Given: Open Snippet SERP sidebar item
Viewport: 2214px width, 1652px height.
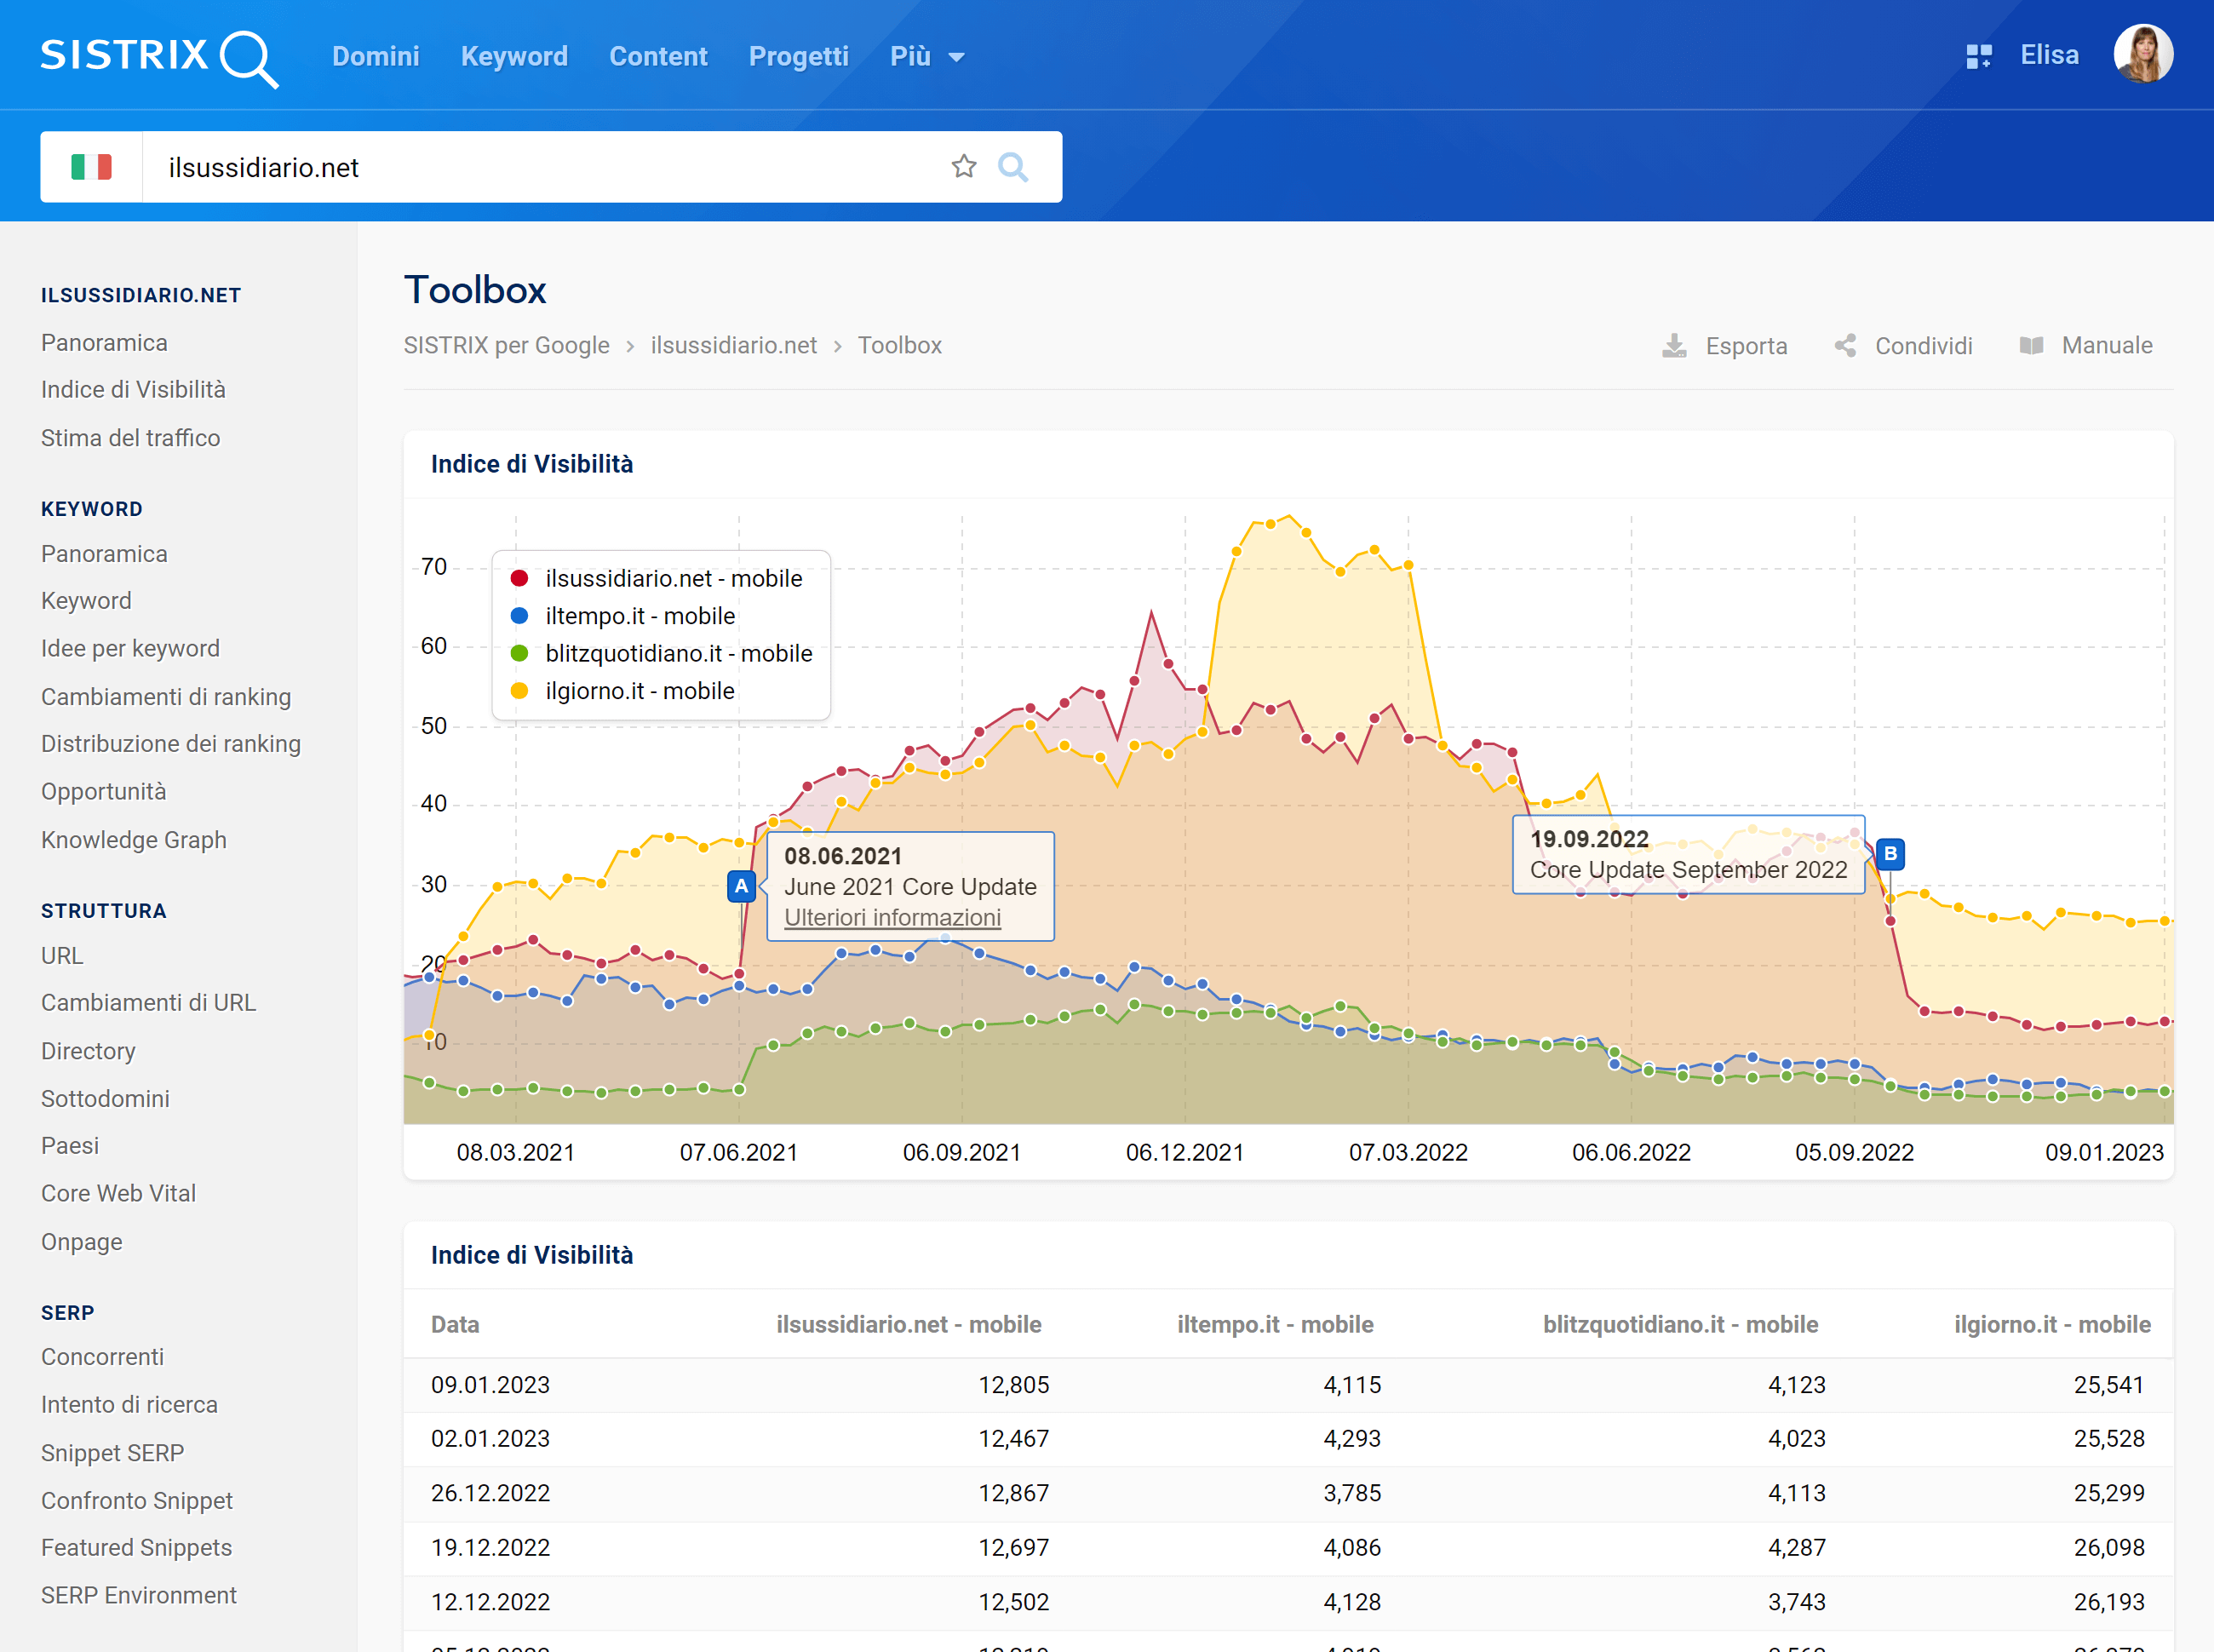Looking at the screenshot, I should click(x=112, y=1453).
